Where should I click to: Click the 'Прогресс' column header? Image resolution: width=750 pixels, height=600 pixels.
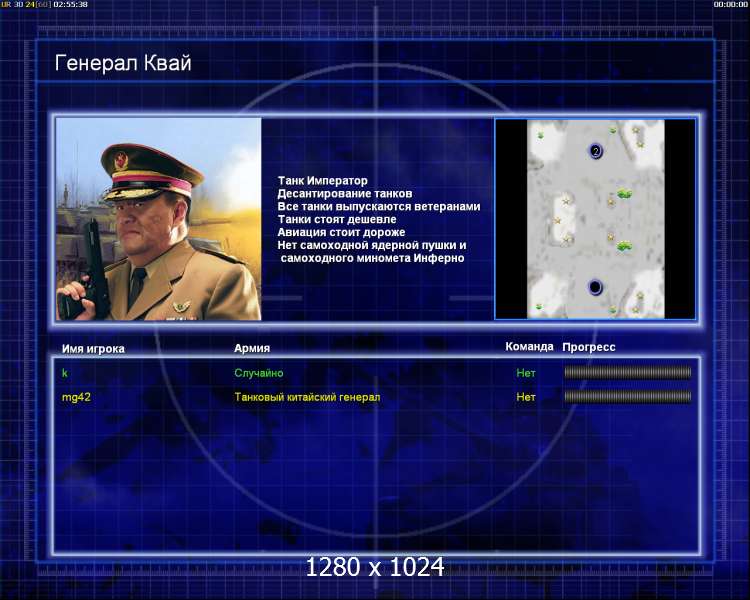pos(589,347)
